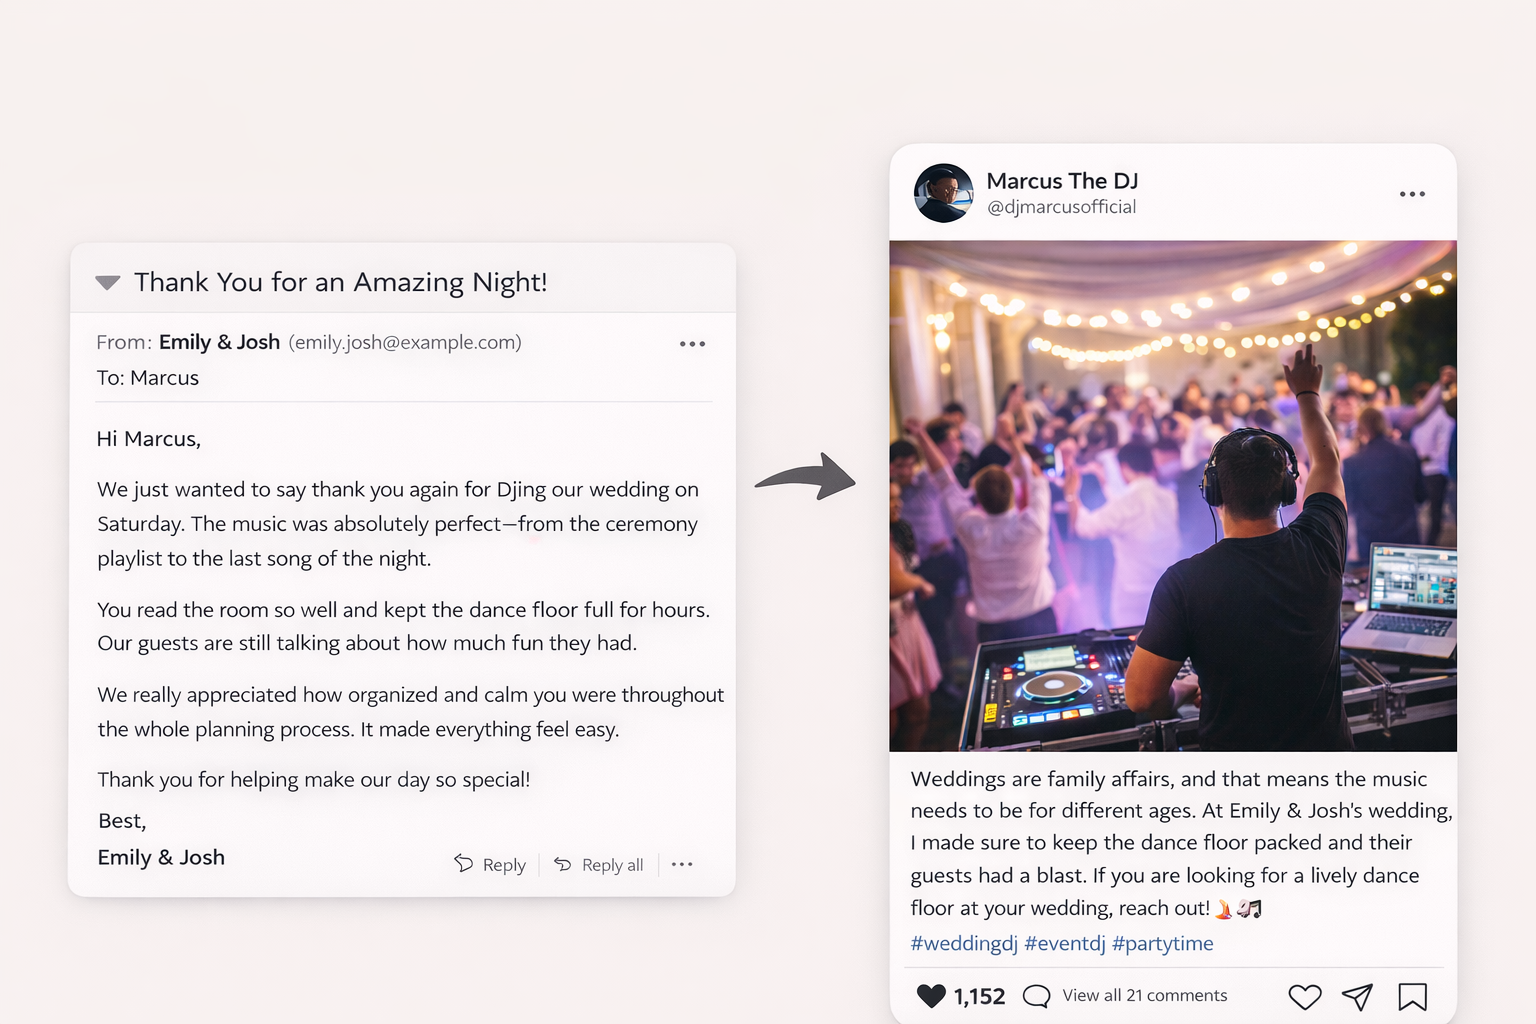
Task: Toggle the bookmark save icon
Action: click(1412, 996)
